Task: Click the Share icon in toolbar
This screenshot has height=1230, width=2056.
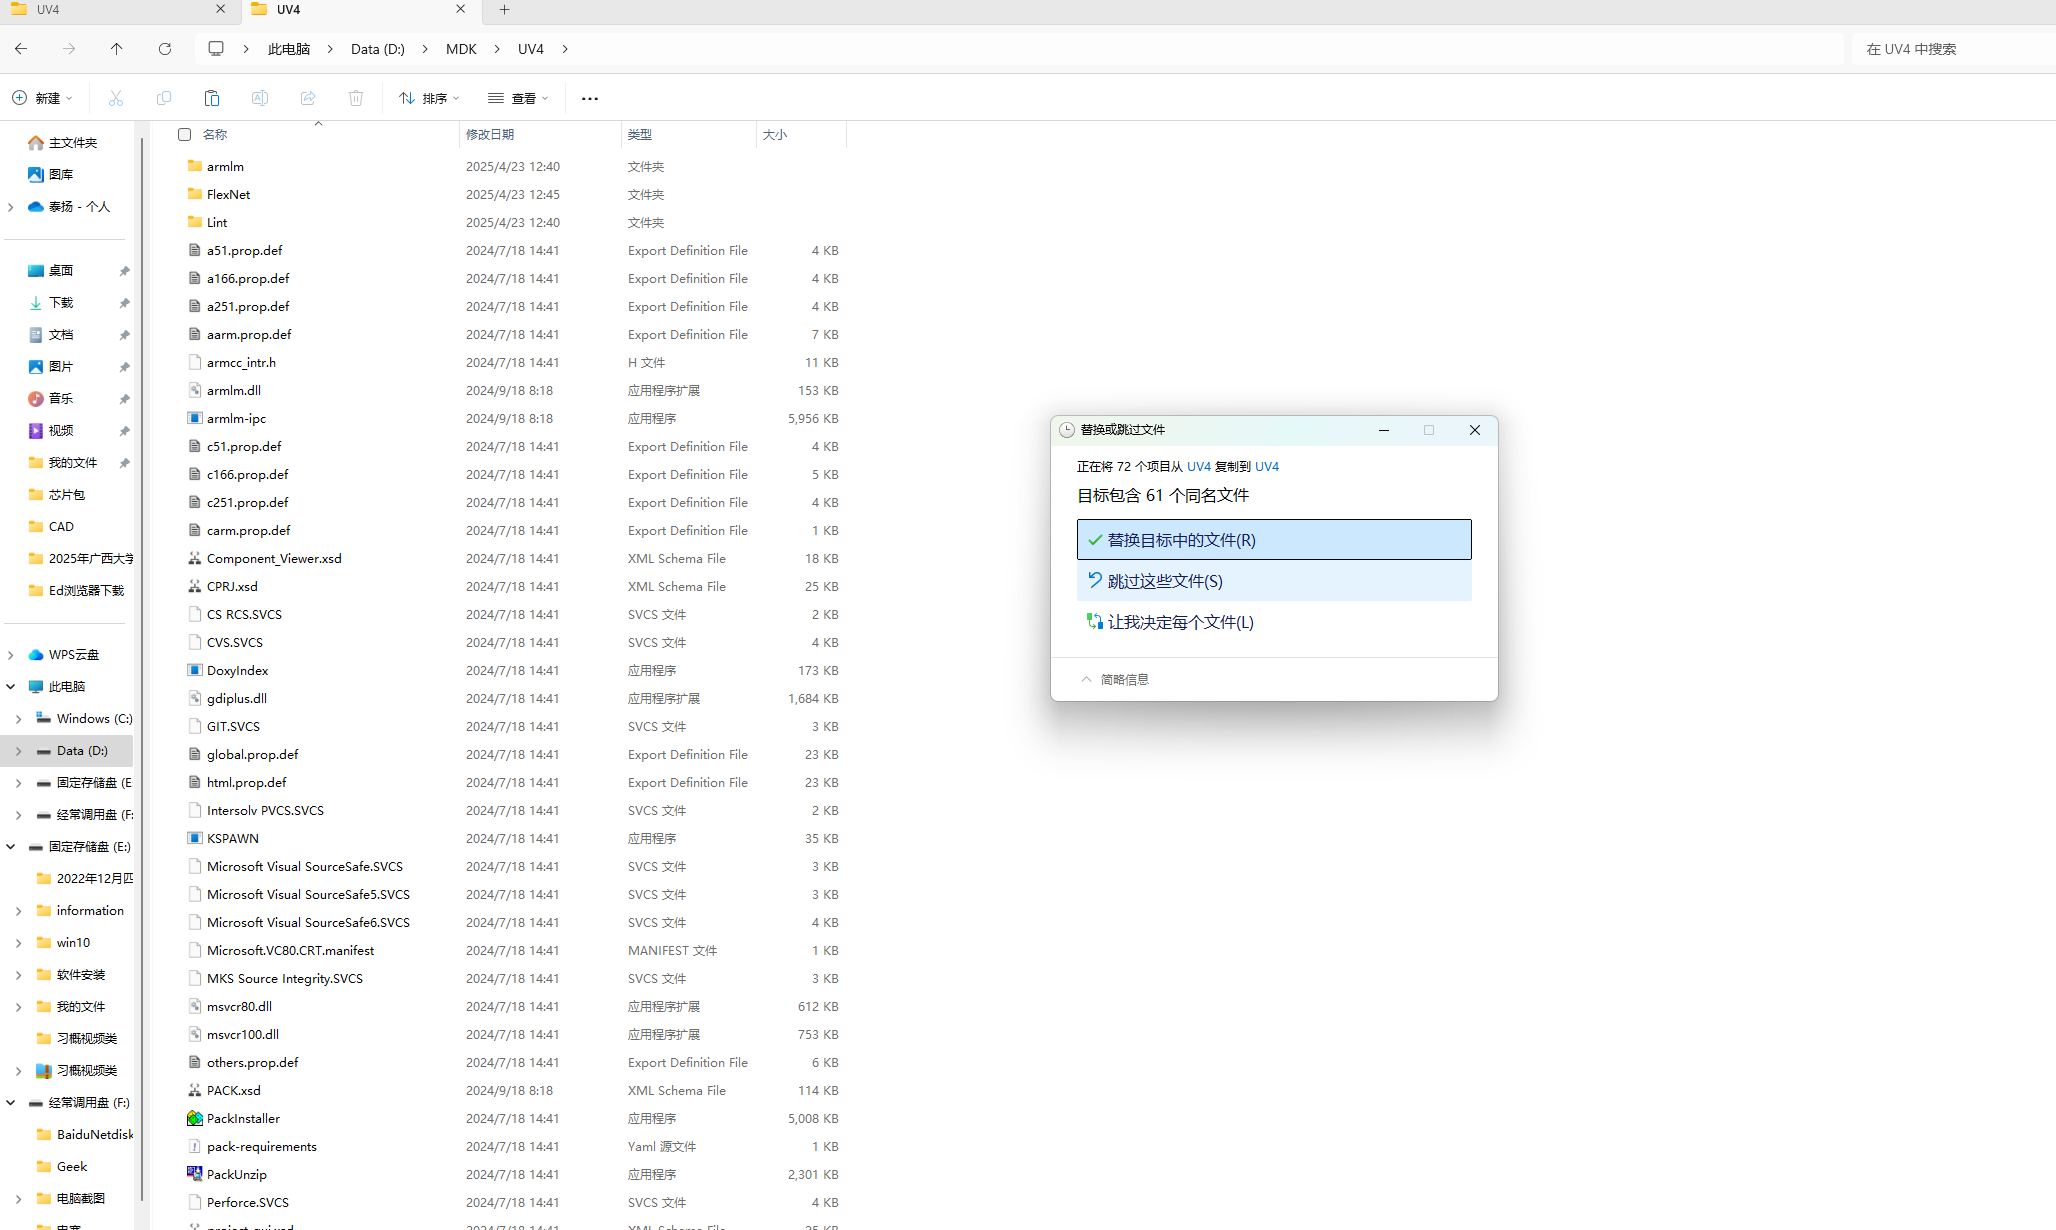Action: coord(308,98)
